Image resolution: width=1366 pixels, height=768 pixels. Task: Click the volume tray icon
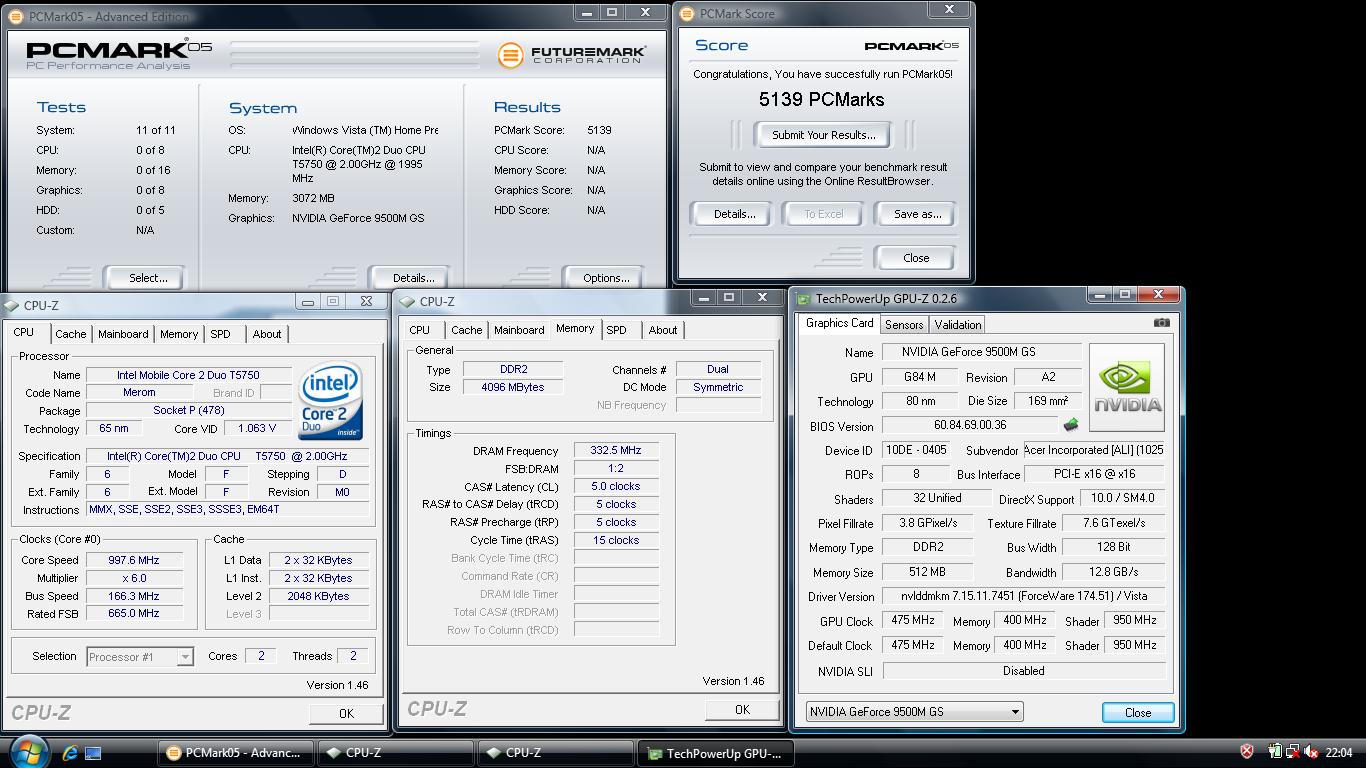1311,752
